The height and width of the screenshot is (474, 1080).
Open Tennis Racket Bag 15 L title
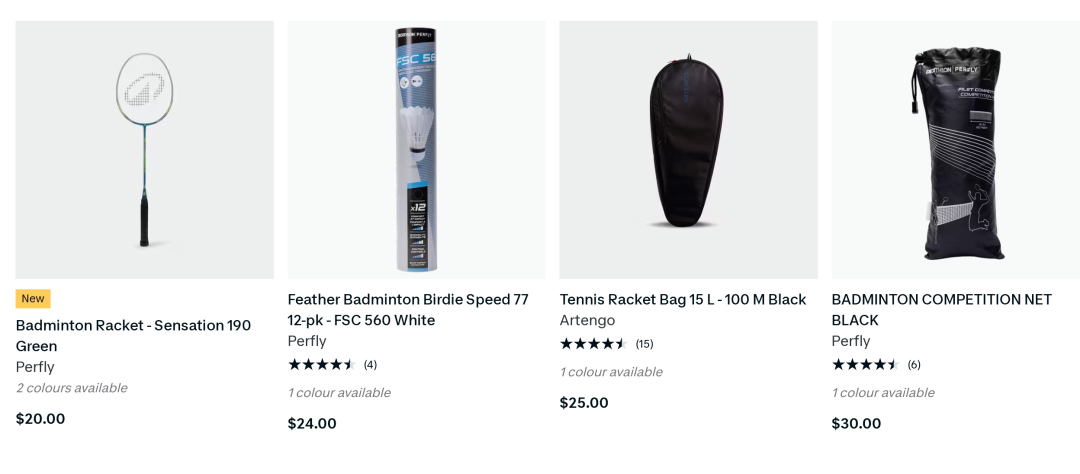coord(683,300)
